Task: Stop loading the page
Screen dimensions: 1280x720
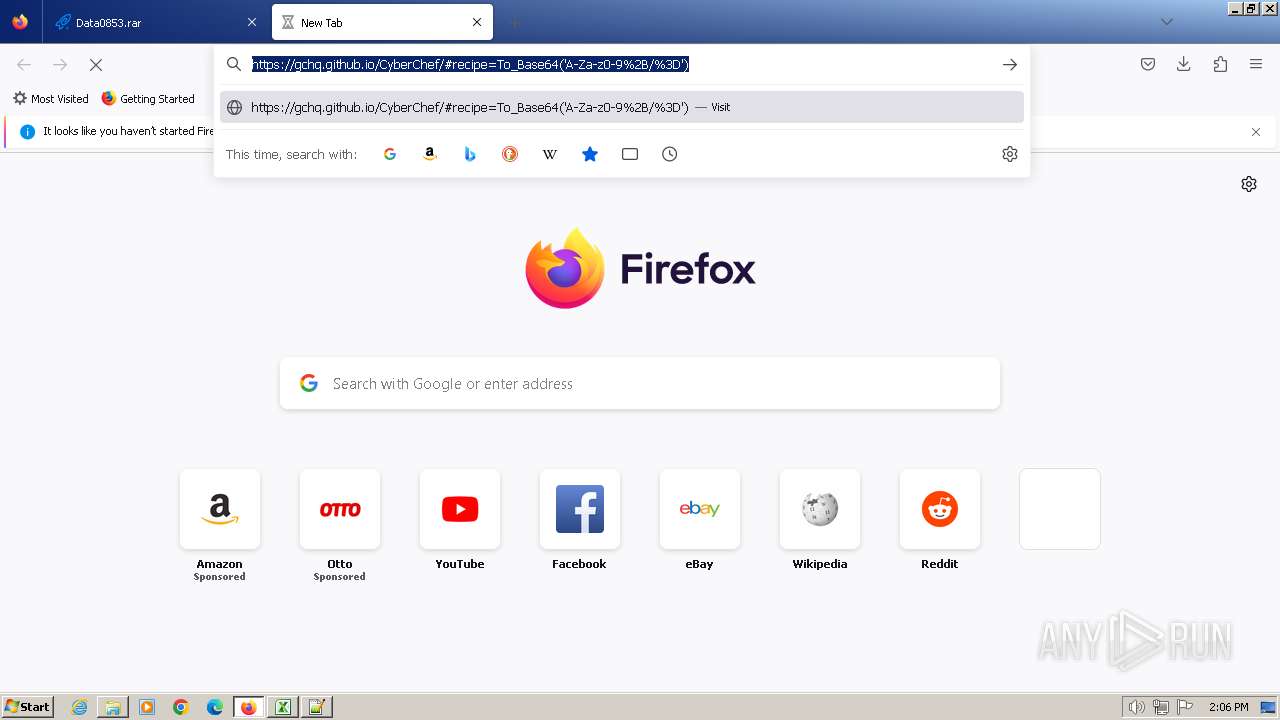Action: click(x=96, y=64)
